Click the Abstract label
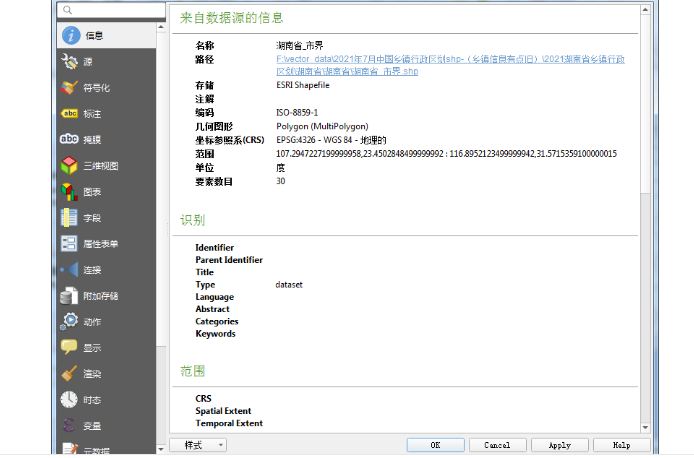Image resolution: width=694 pixels, height=458 pixels. (x=212, y=309)
